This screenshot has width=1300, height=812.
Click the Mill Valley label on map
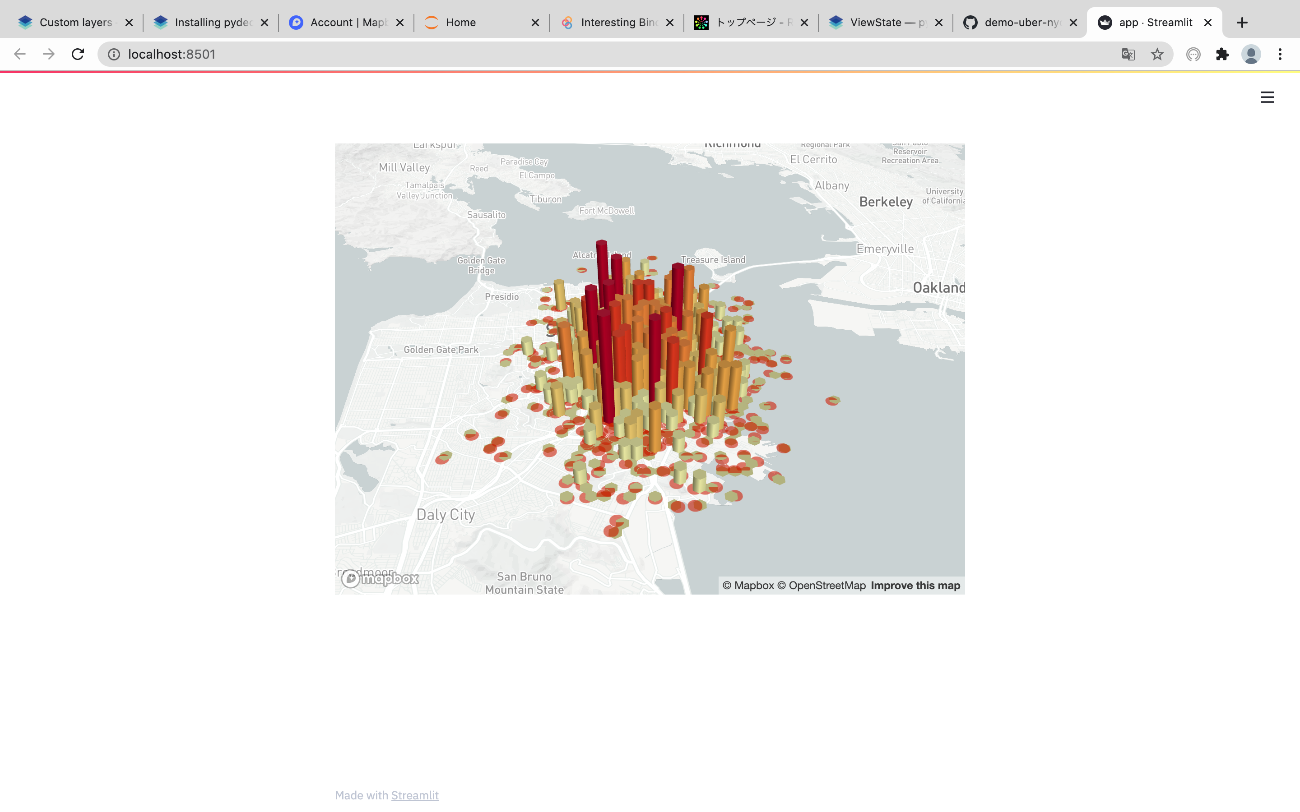click(404, 167)
